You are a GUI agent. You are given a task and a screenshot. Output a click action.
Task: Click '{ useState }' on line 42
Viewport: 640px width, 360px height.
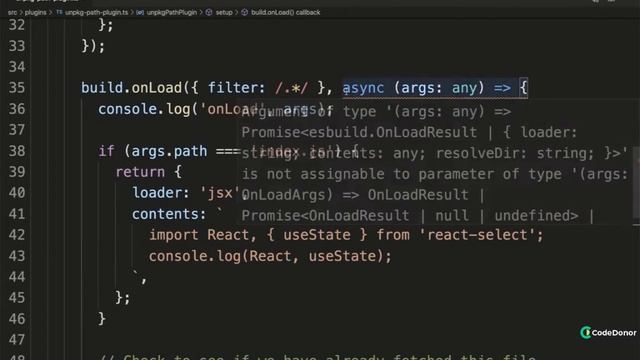317,235
